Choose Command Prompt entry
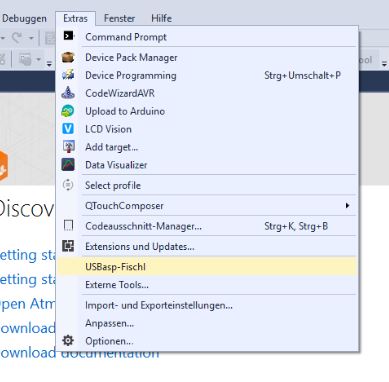 click(207, 37)
